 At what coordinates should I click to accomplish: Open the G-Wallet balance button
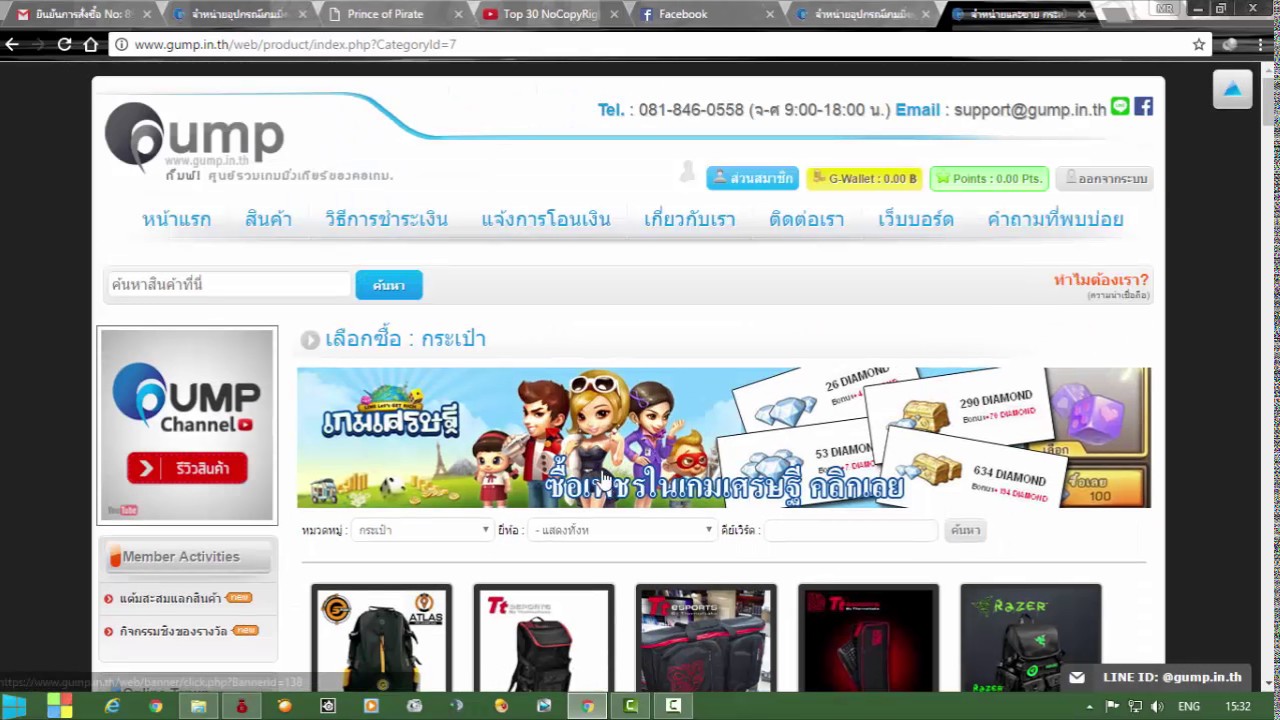(x=864, y=178)
